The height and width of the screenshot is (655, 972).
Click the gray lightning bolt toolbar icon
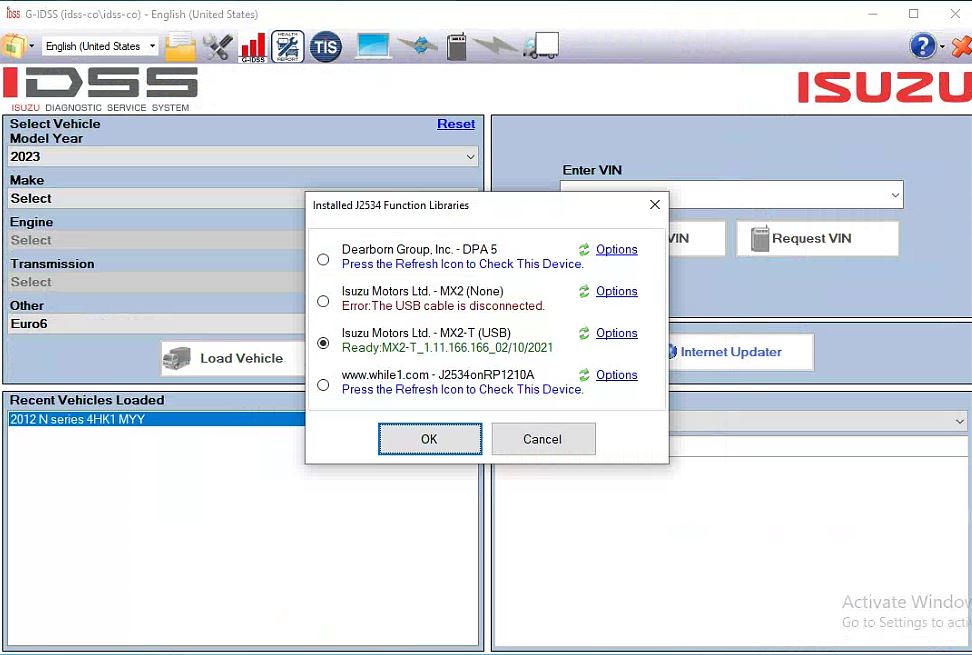point(495,45)
